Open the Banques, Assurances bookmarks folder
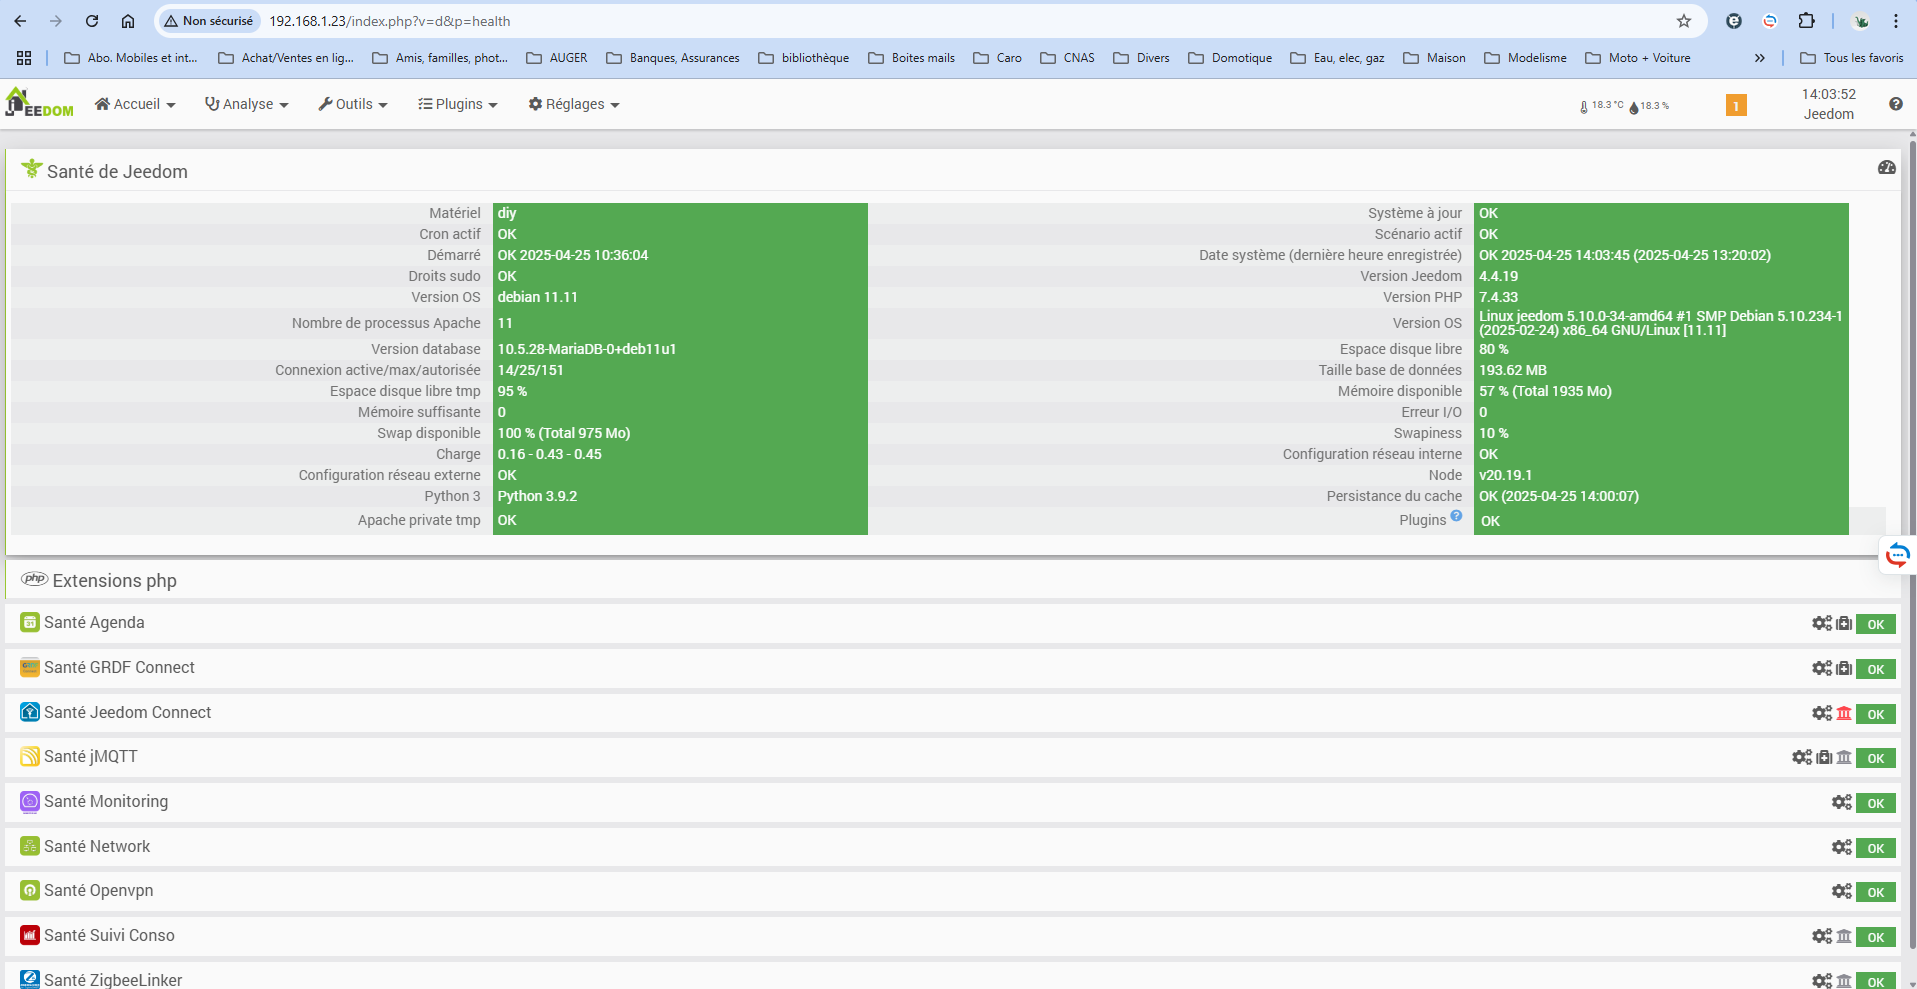The height and width of the screenshot is (989, 1917). point(673,58)
